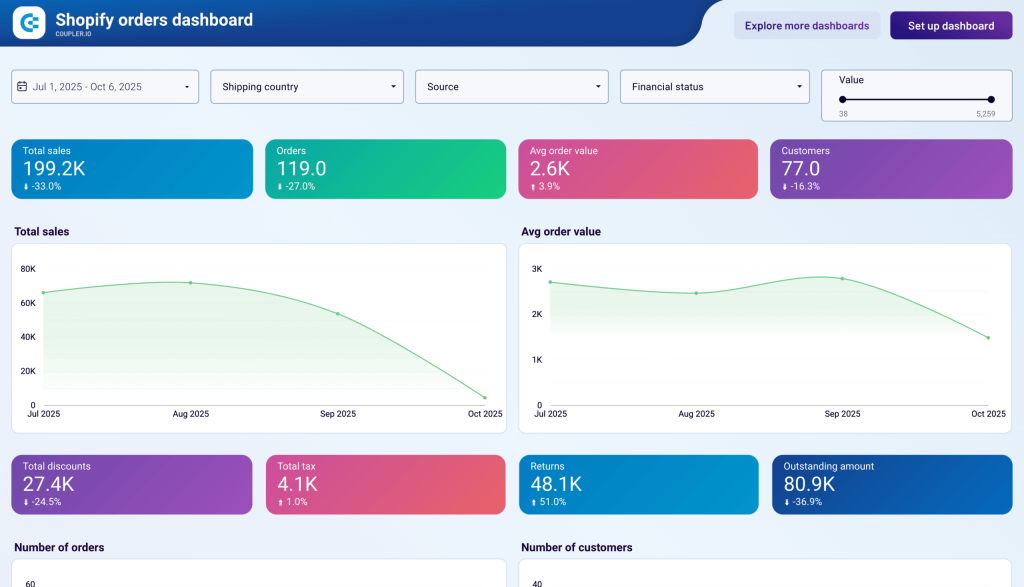Click the left handle of the Value slider

point(844,100)
